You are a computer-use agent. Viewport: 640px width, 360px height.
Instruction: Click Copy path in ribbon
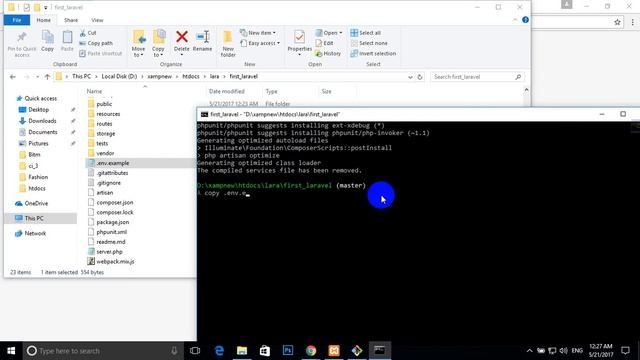(x=96, y=43)
